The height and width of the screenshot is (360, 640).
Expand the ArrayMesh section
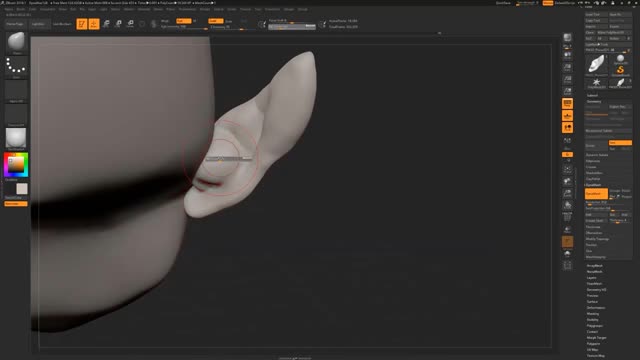[595, 266]
